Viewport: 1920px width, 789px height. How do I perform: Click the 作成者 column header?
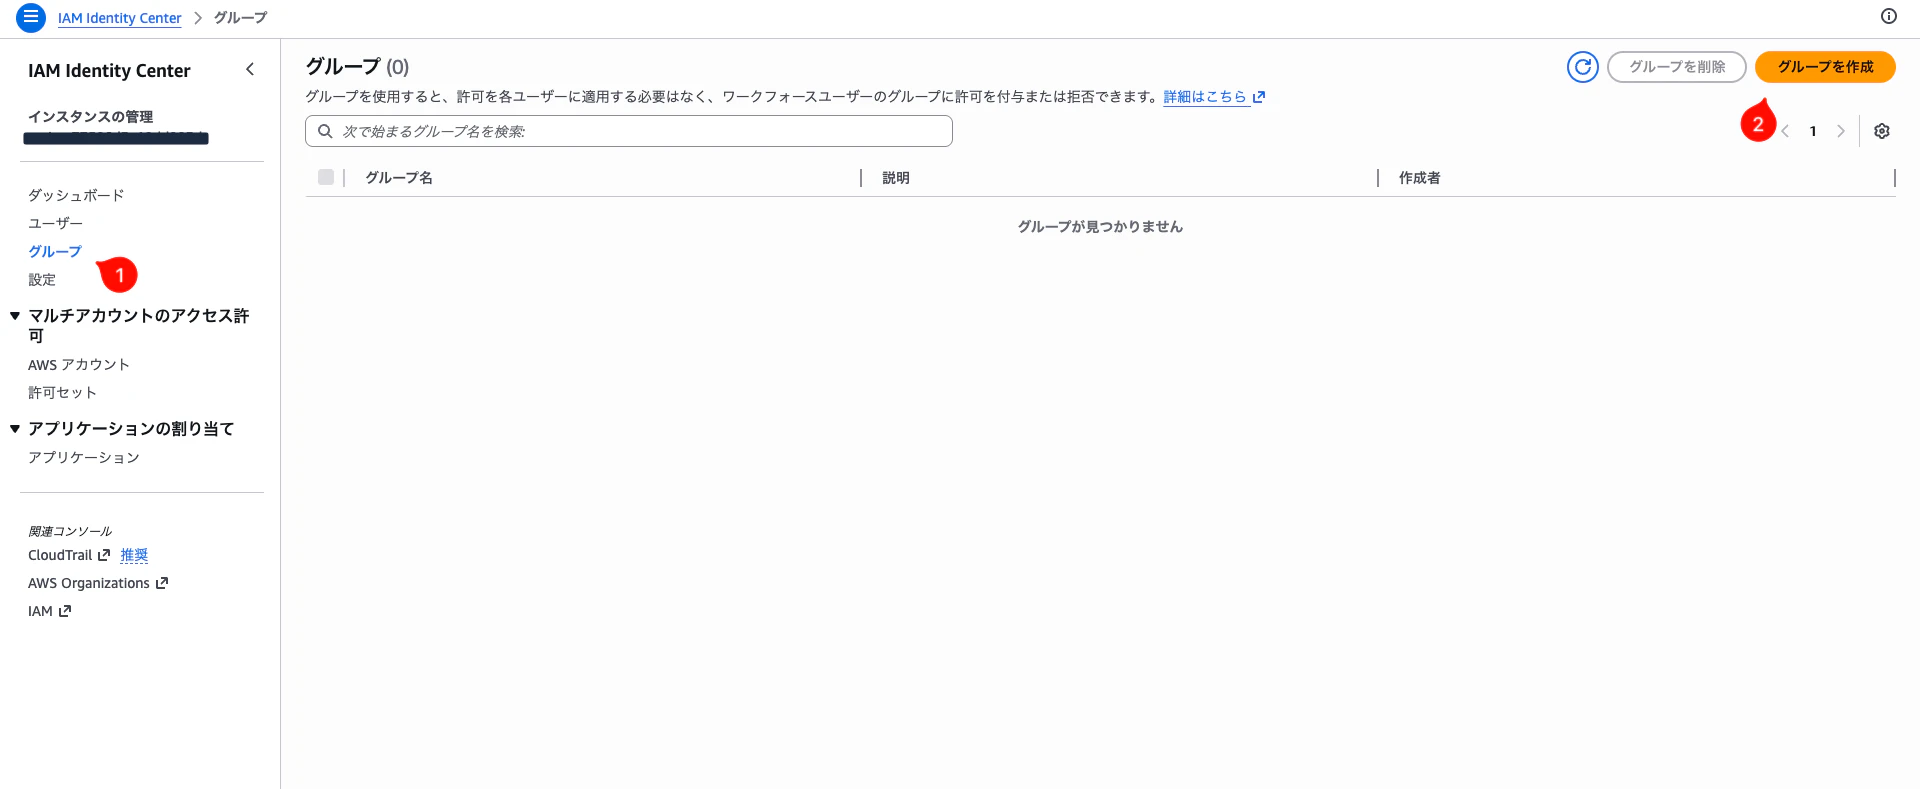(x=1419, y=177)
